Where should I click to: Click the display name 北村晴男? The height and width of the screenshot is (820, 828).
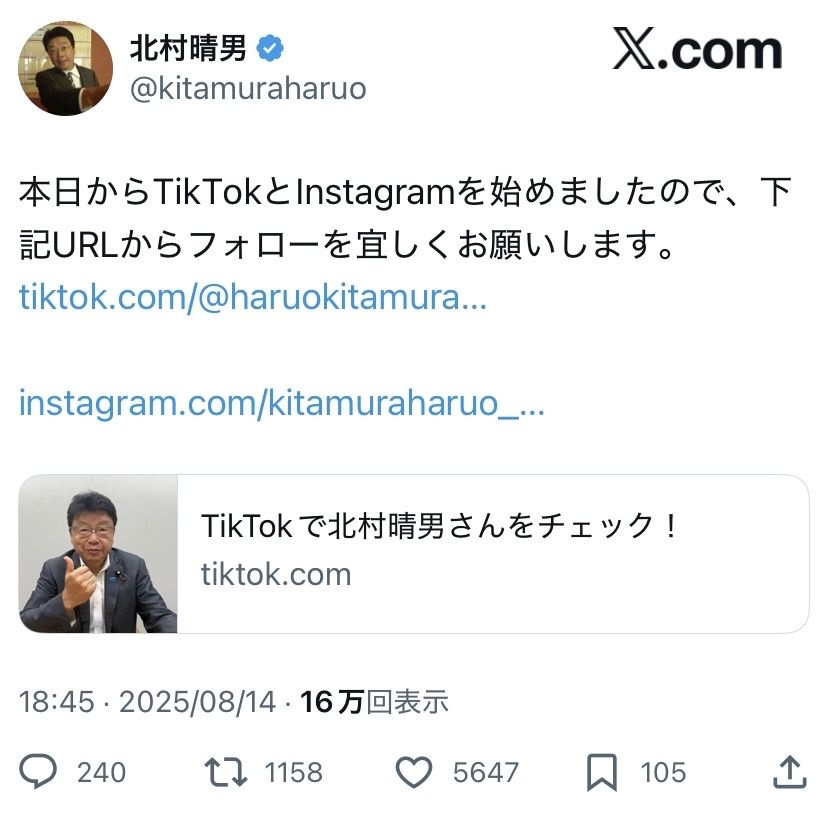[189, 47]
